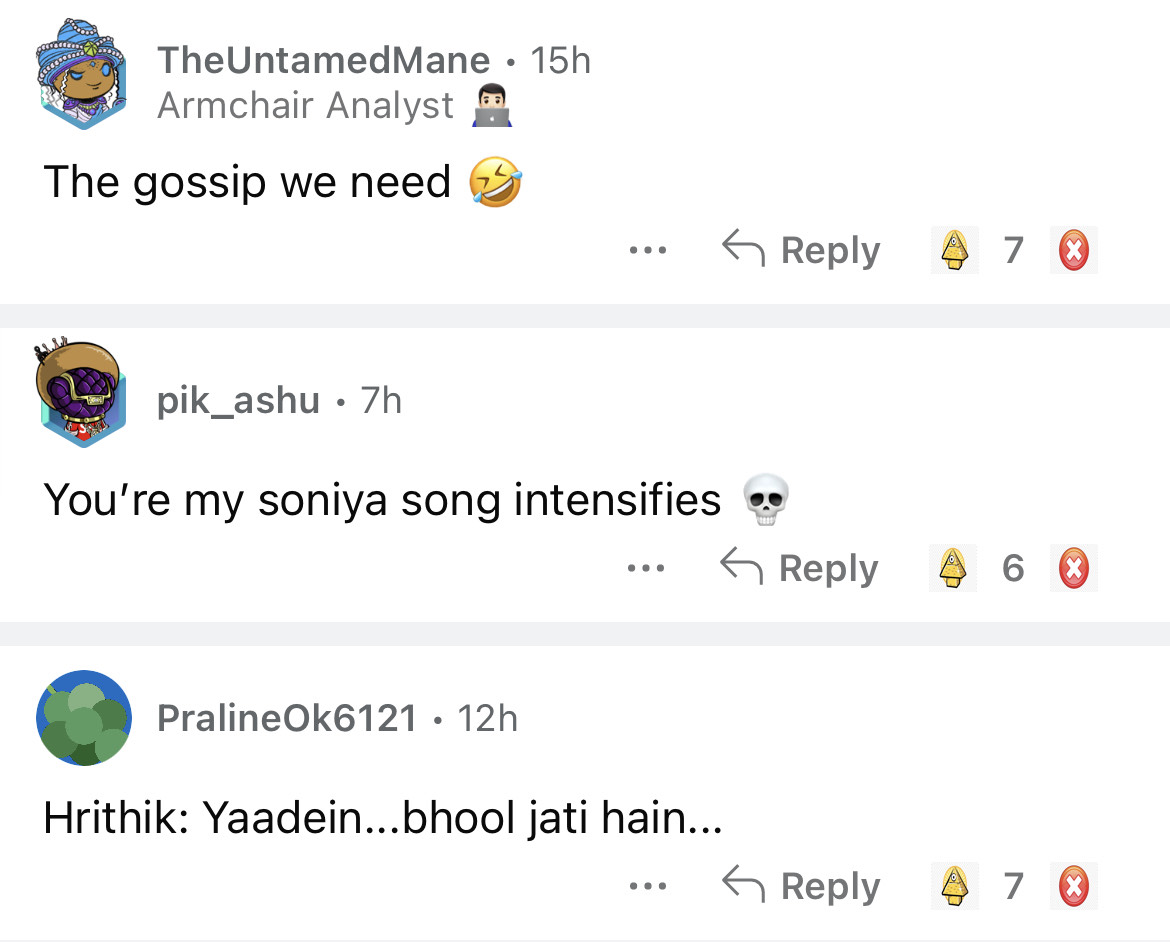Open three-dot menu on pik_ashu's comment
The height and width of the screenshot is (942, 1170).
(x=645, y=568)
